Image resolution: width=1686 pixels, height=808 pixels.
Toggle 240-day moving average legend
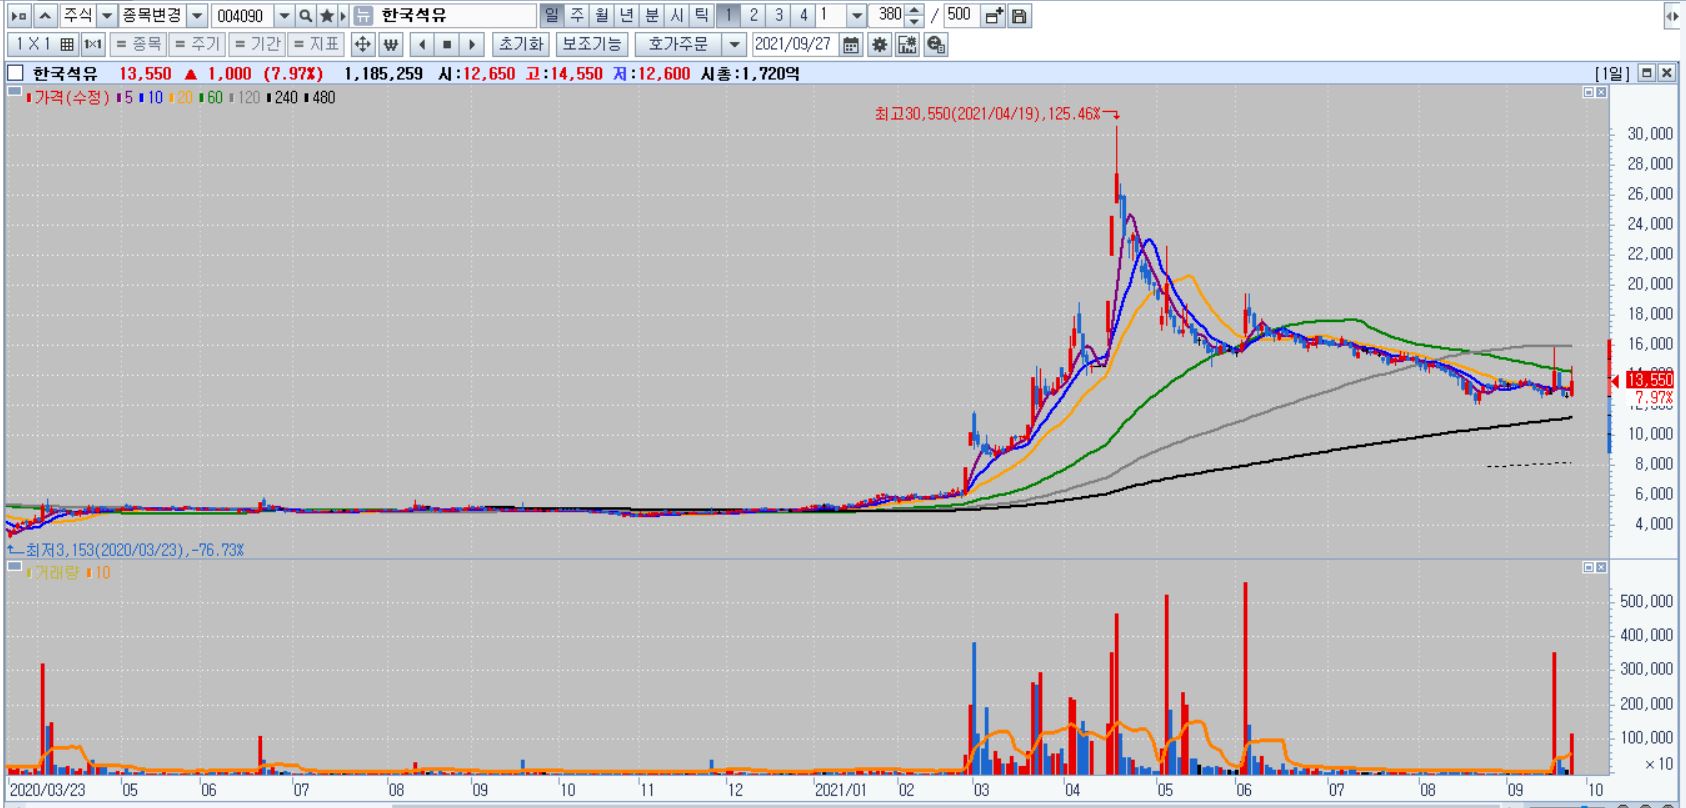pos(283,97)
